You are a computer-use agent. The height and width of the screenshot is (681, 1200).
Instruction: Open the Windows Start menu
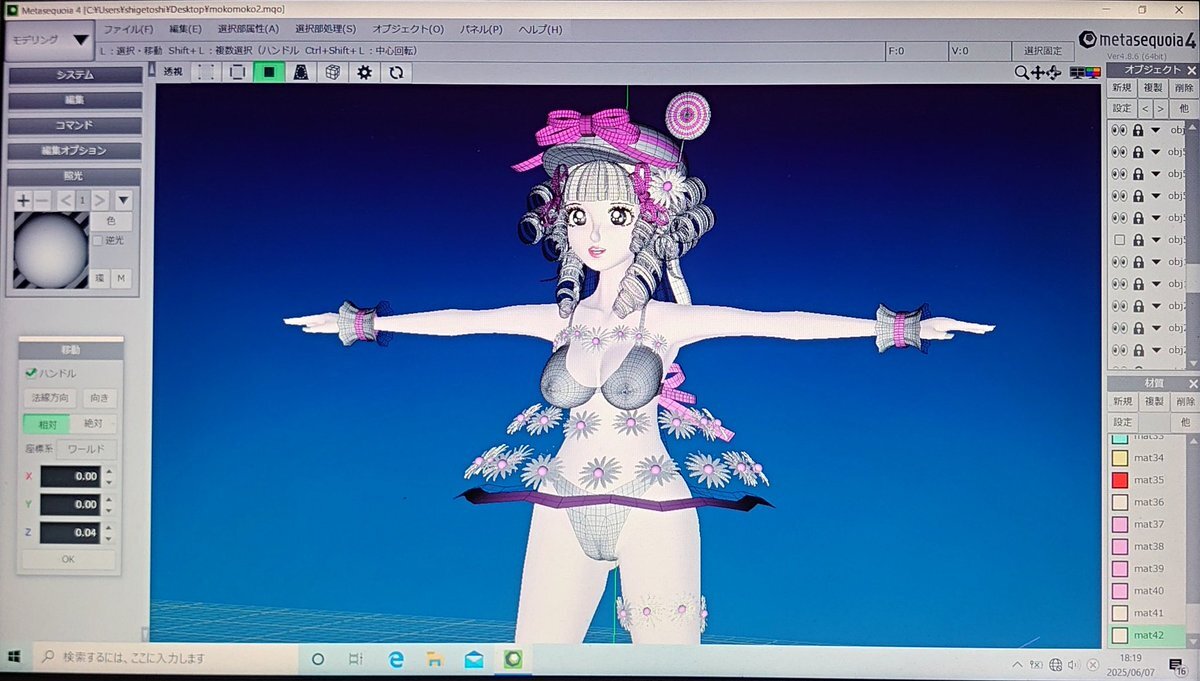pos(15,658)
